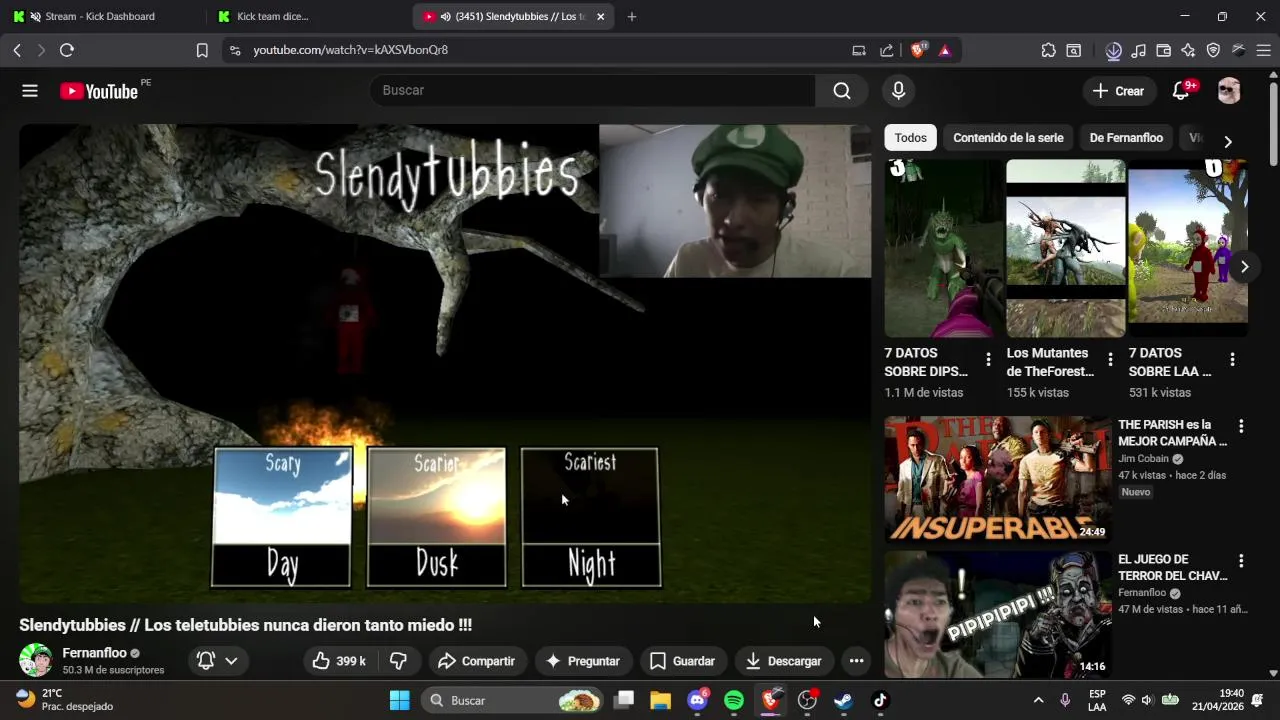
Task: Show next shorts with the shelf arrow
Action: pos(1244,267)
